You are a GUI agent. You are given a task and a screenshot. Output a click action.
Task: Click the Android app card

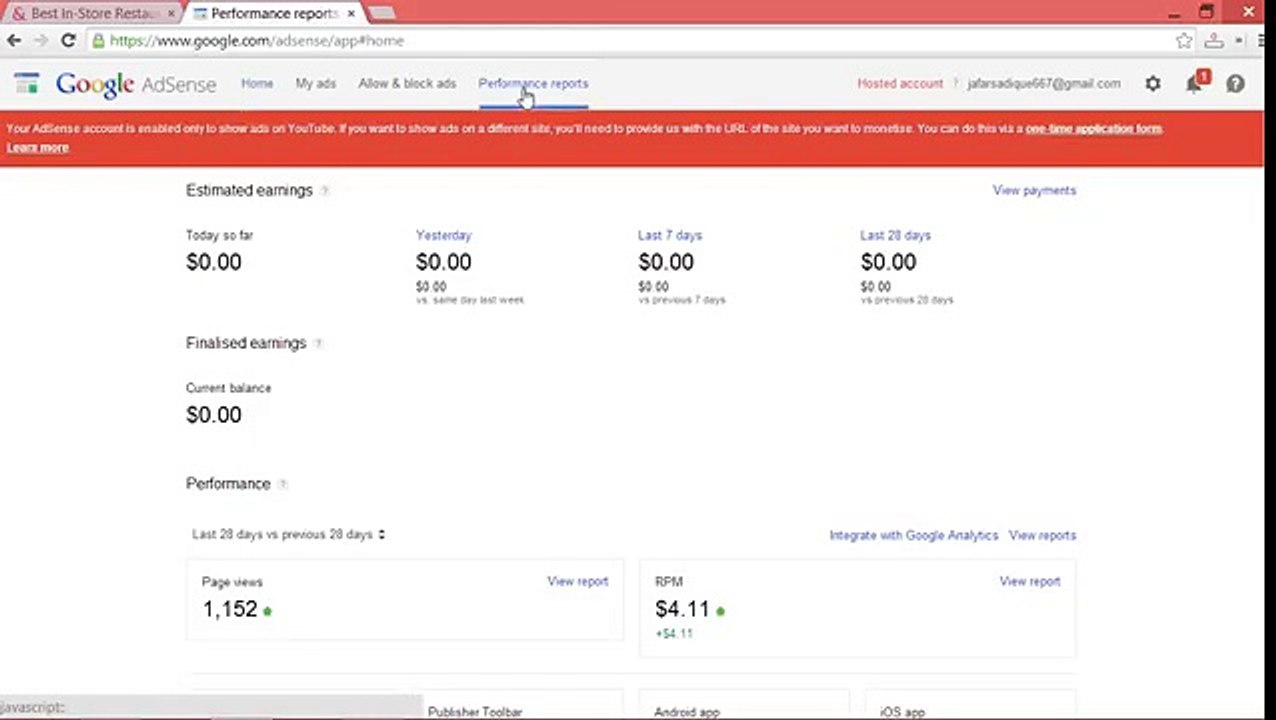pyautogui.click(x=744, y=705)
